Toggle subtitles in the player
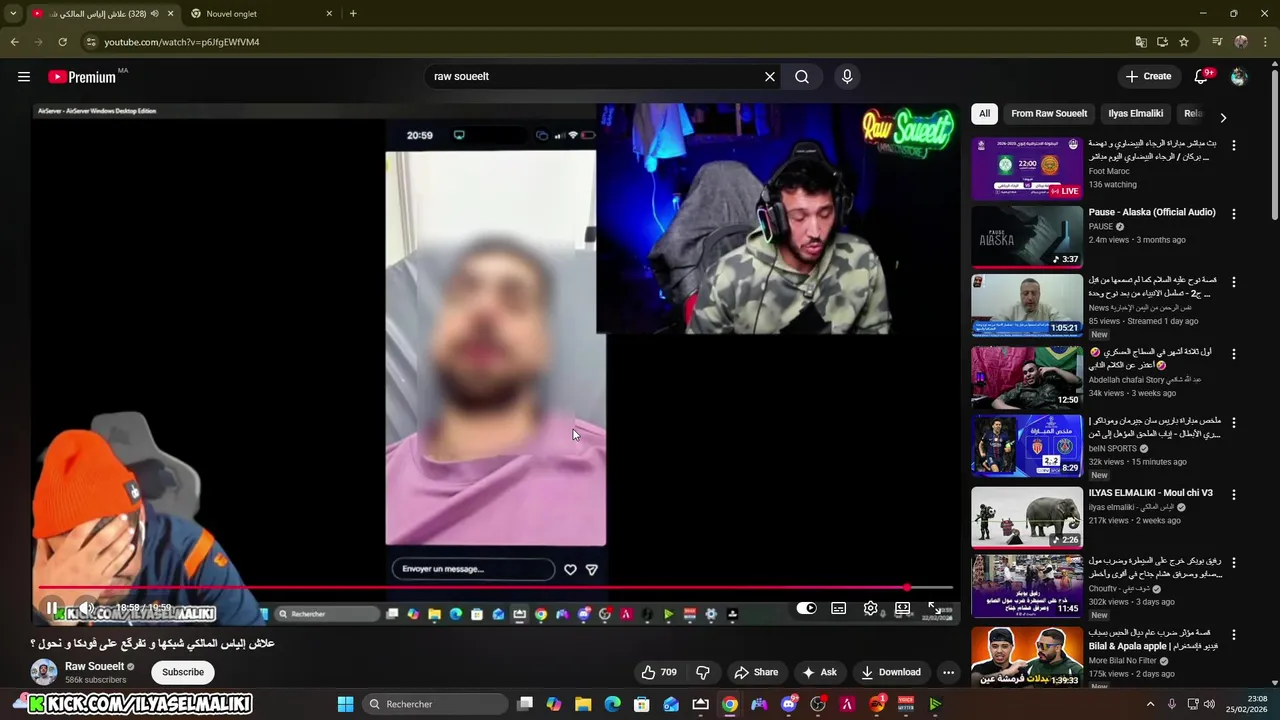Screen dimensions: 1280x720 [839, 608]
